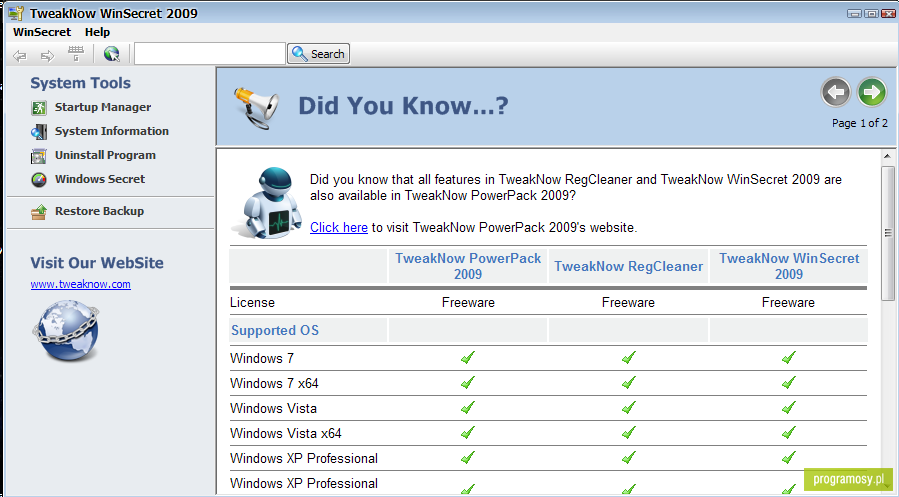
Task: Click the System Tools heading
Action: coord(81,83)
